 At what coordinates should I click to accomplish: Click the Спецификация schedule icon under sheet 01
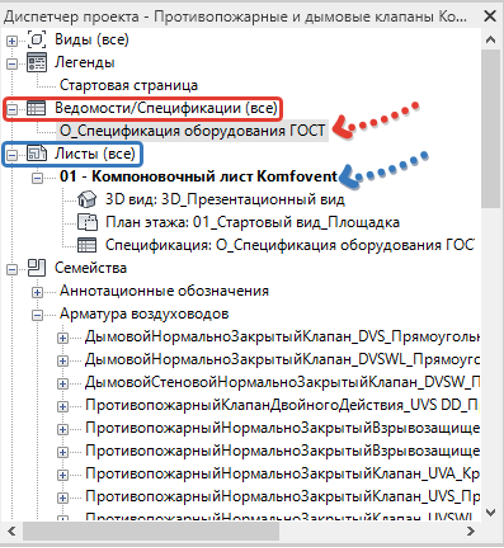click(87, 245)
